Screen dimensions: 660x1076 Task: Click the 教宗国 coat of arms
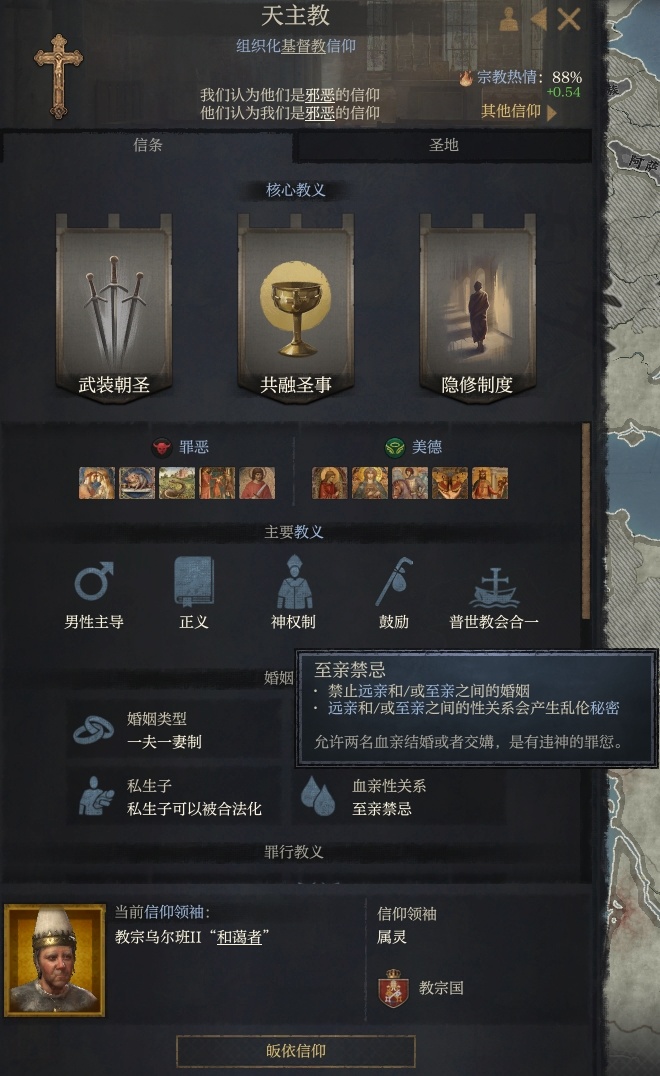(x=394, y=989)
